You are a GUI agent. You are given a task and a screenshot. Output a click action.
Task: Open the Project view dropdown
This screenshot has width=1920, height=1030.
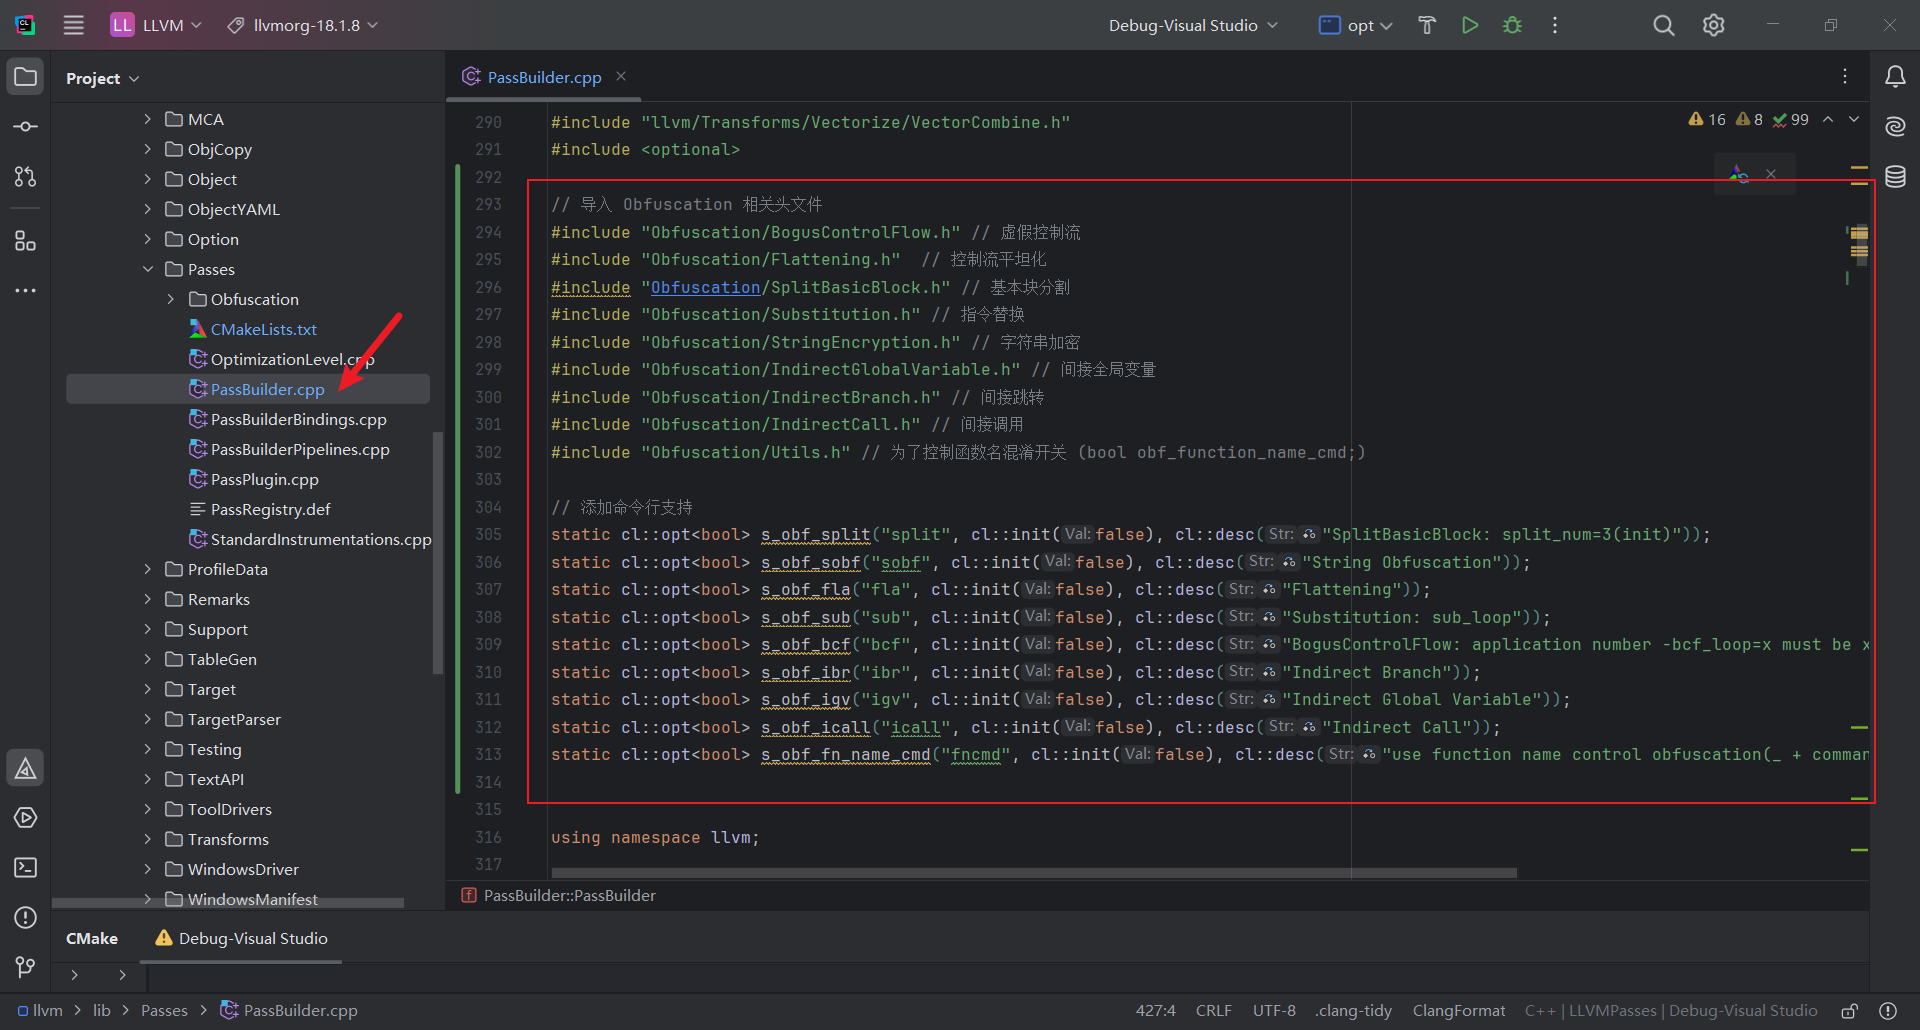pos(102,78)
